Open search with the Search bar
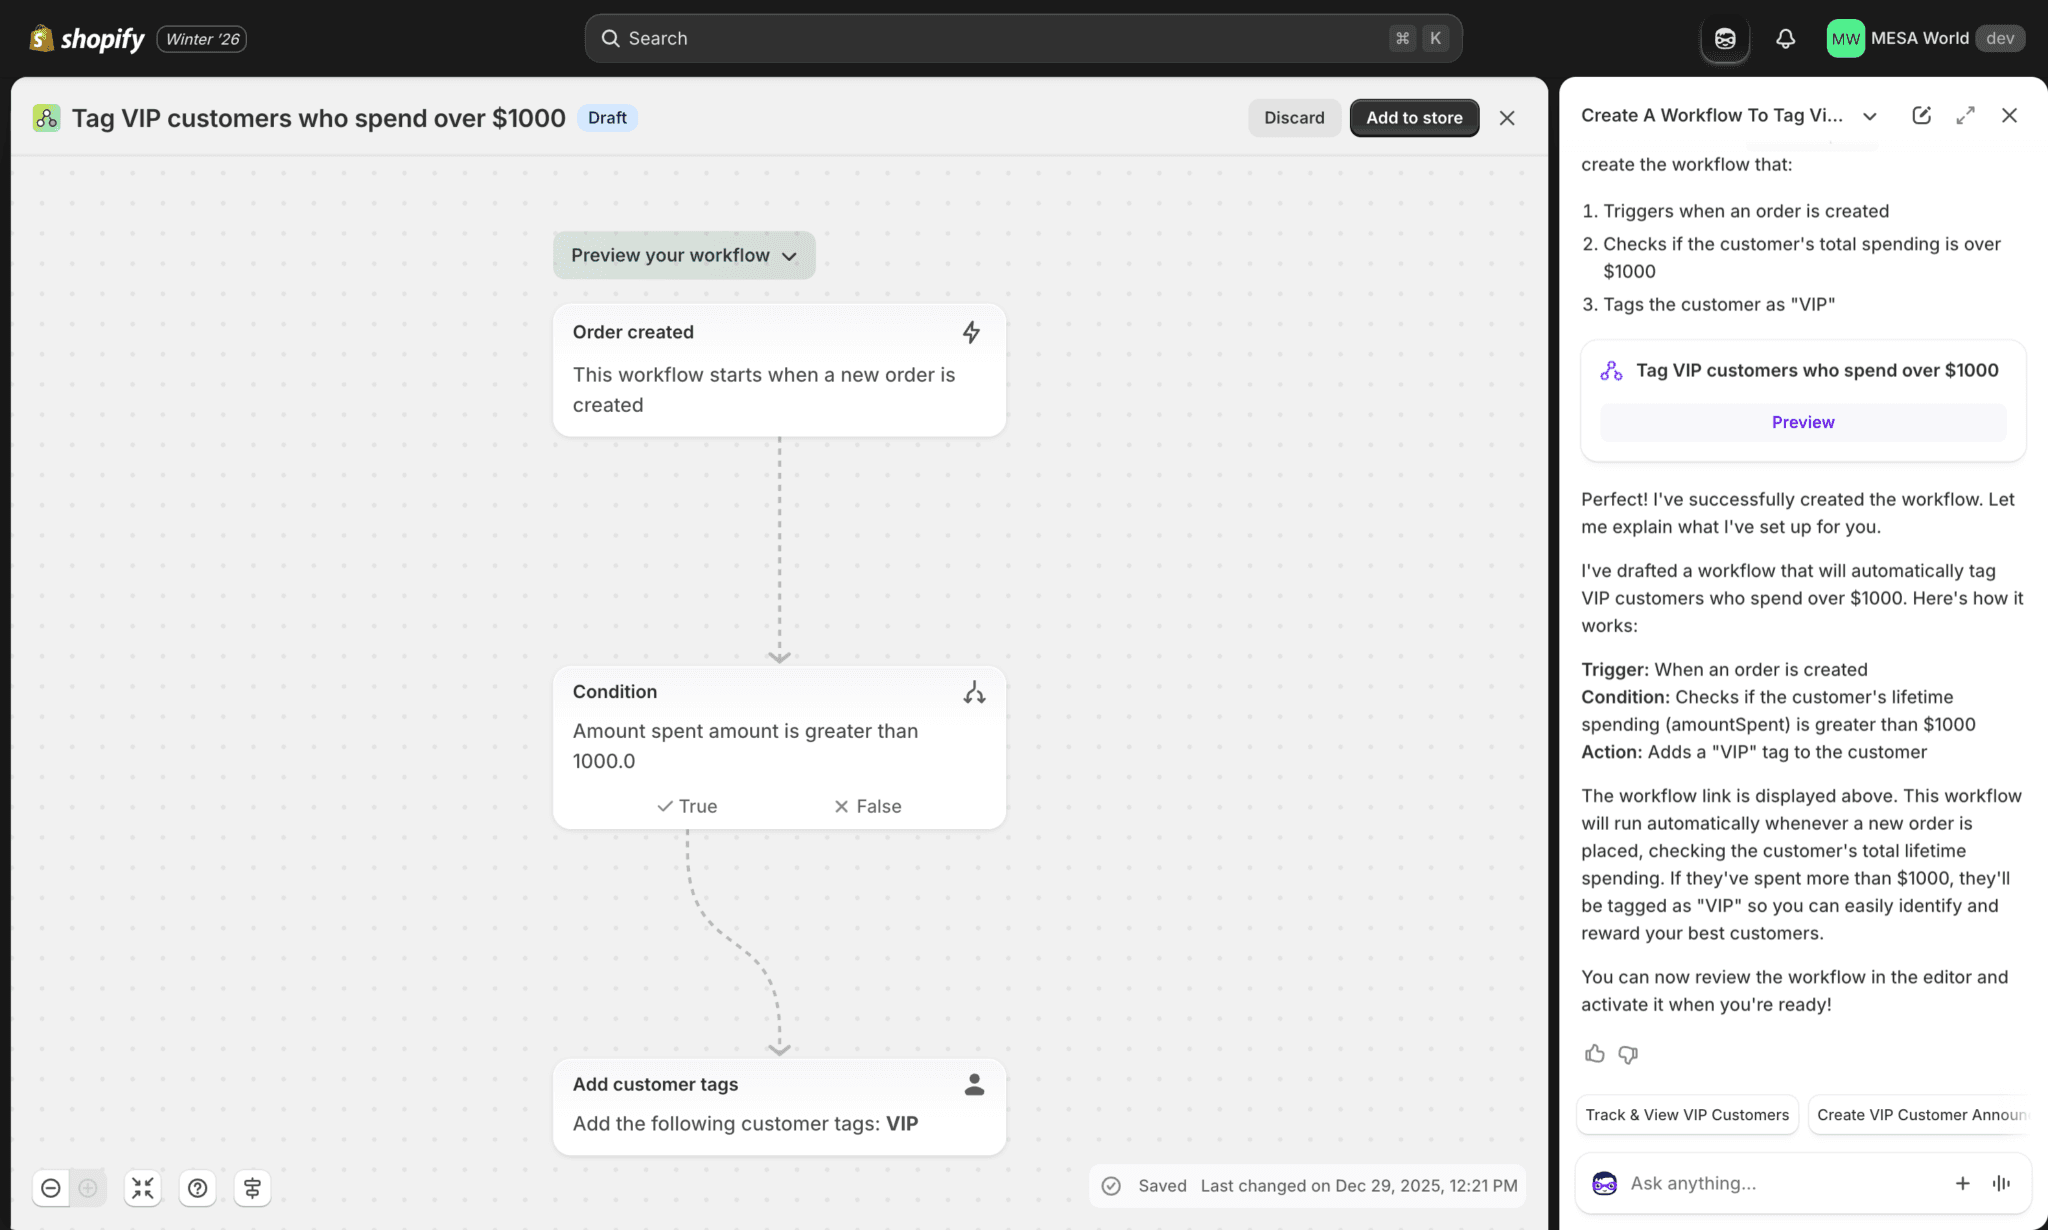This screenshot has width=2048, height=1230. (x=1020, y=38)
